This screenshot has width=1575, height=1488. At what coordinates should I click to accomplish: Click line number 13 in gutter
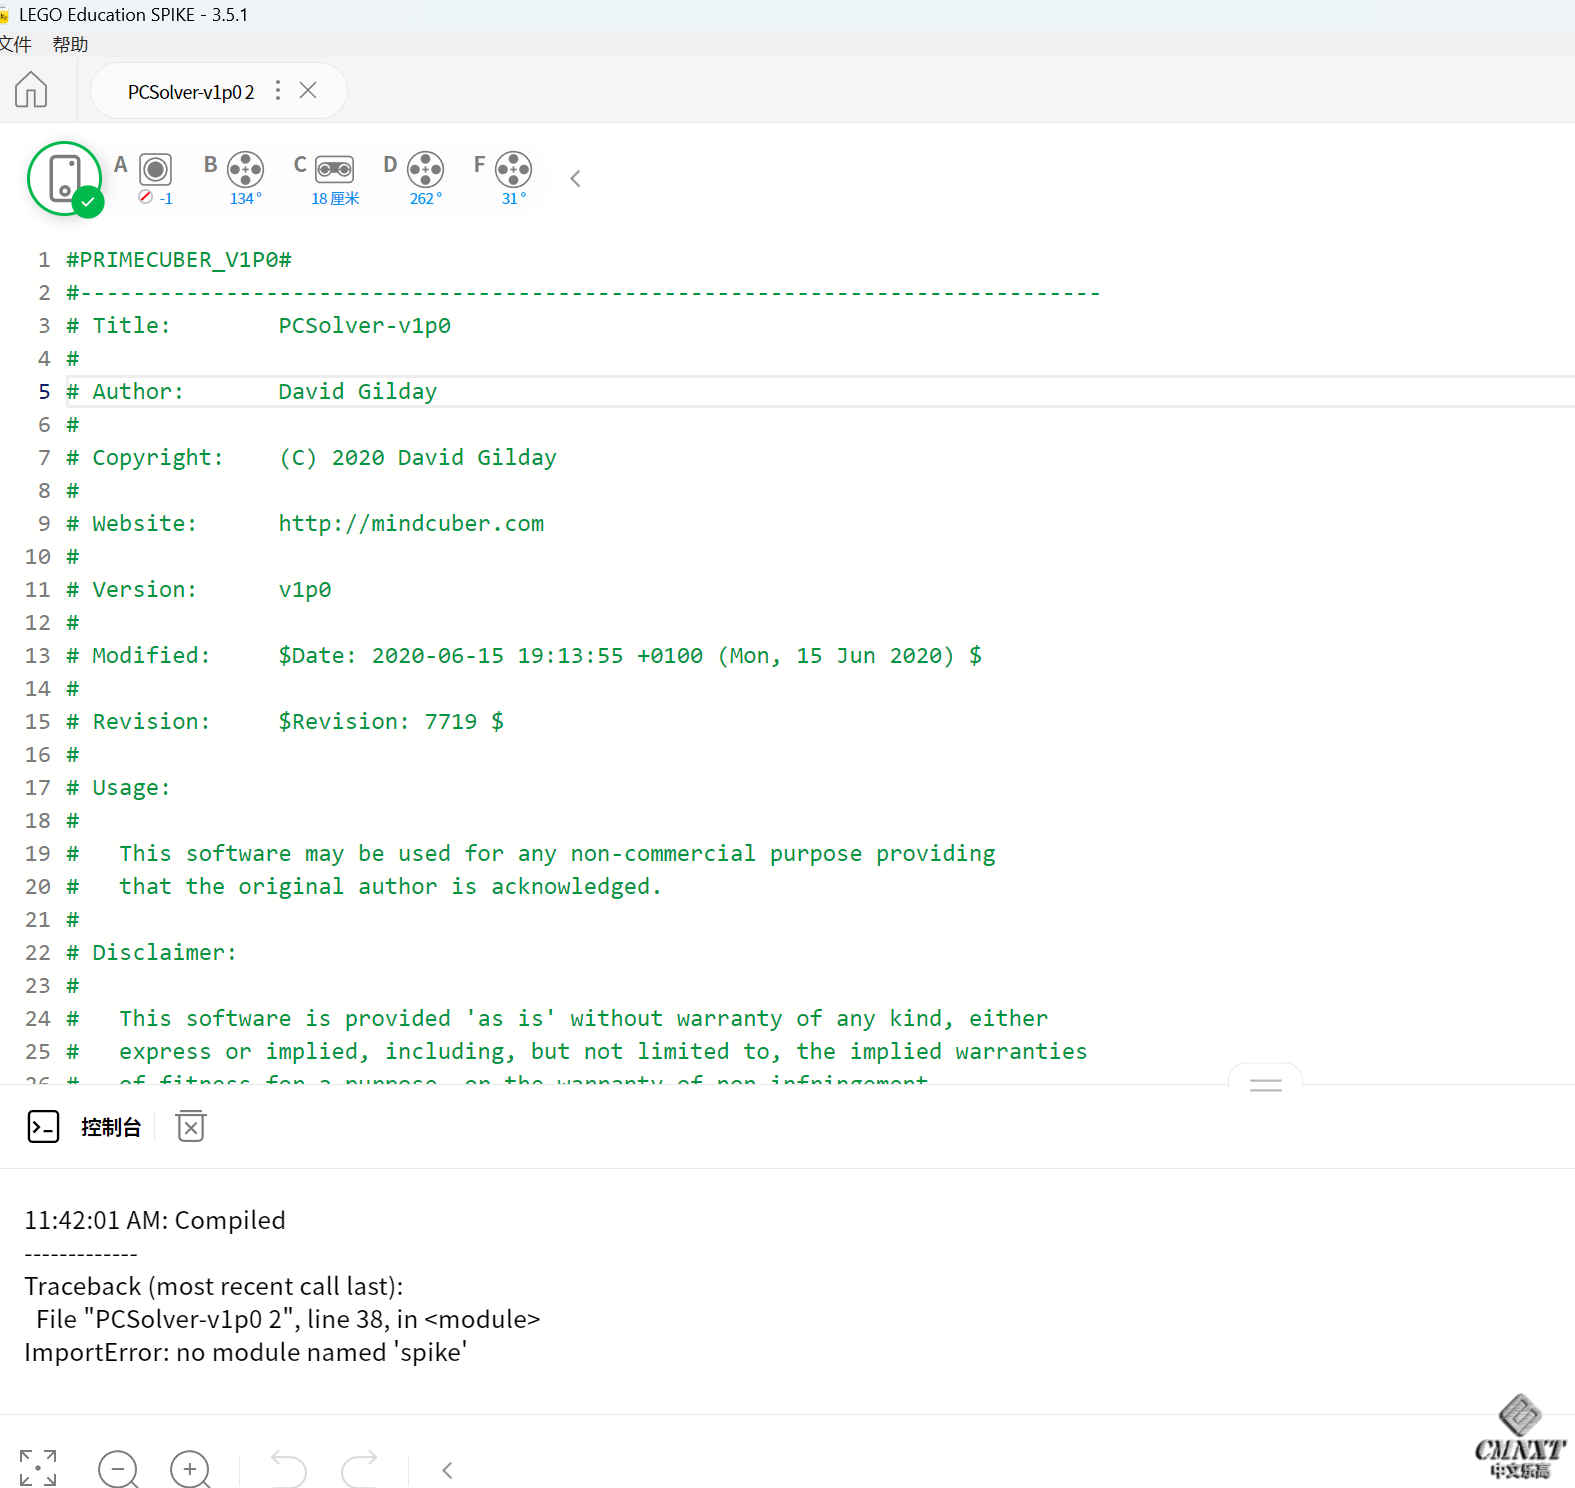[38, 656]
